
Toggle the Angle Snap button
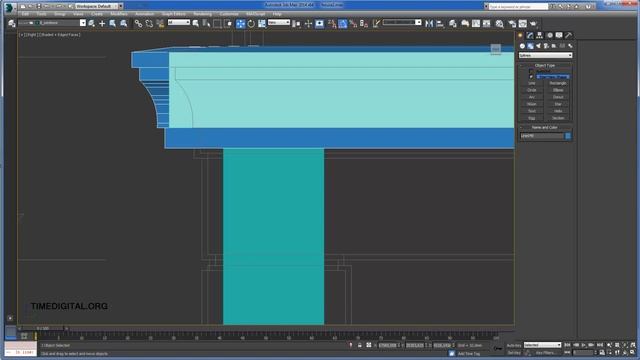pos(342,24)
